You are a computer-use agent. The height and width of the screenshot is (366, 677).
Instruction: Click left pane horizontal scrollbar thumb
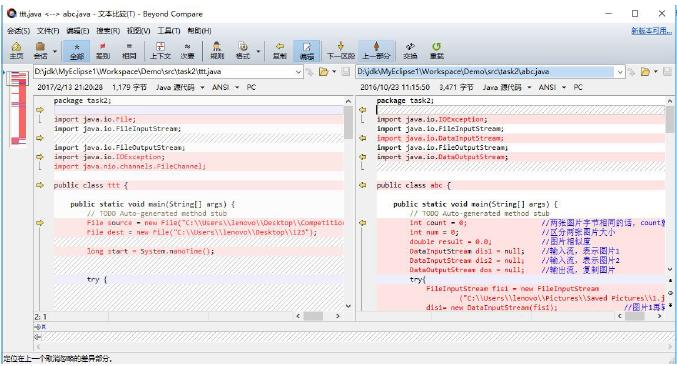313,316
